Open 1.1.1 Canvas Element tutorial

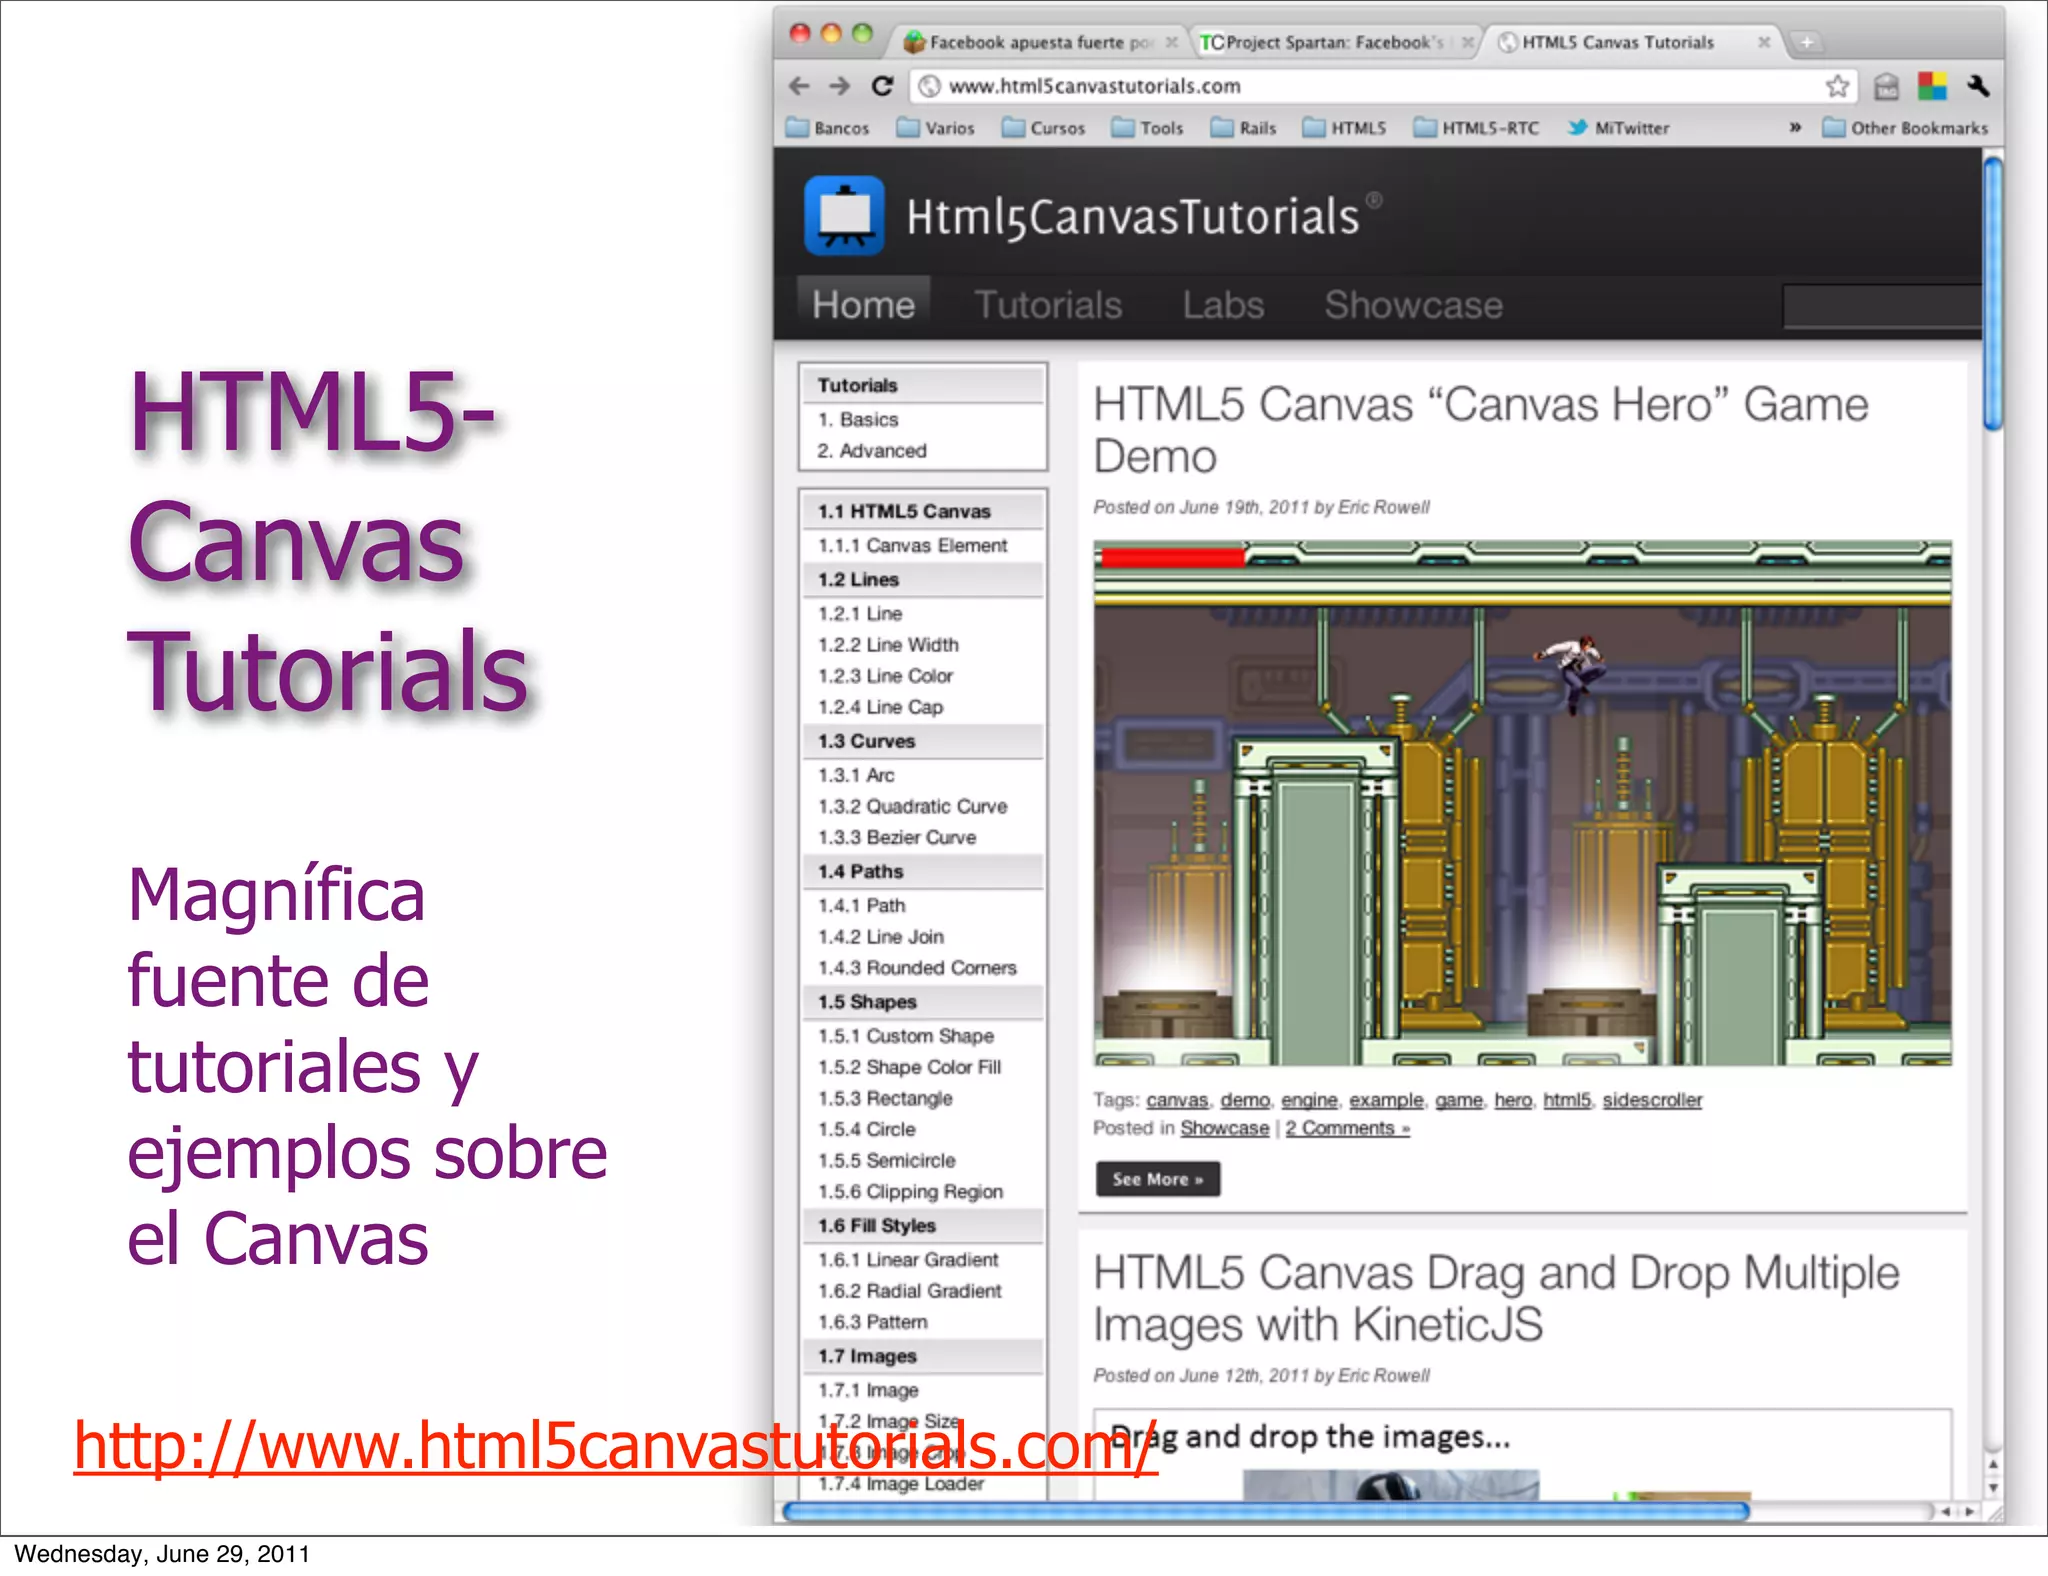point(913,546)
